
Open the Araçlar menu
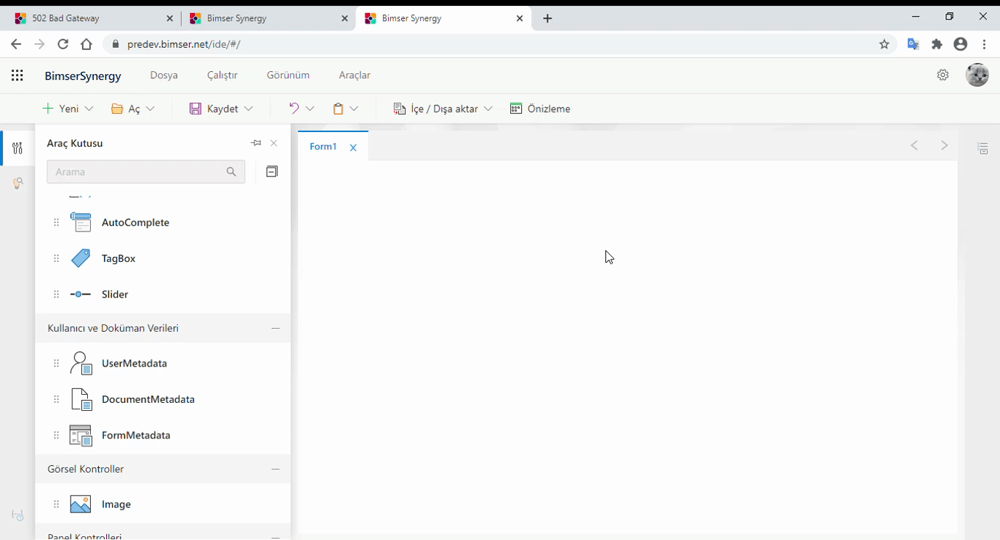[354, 75]
